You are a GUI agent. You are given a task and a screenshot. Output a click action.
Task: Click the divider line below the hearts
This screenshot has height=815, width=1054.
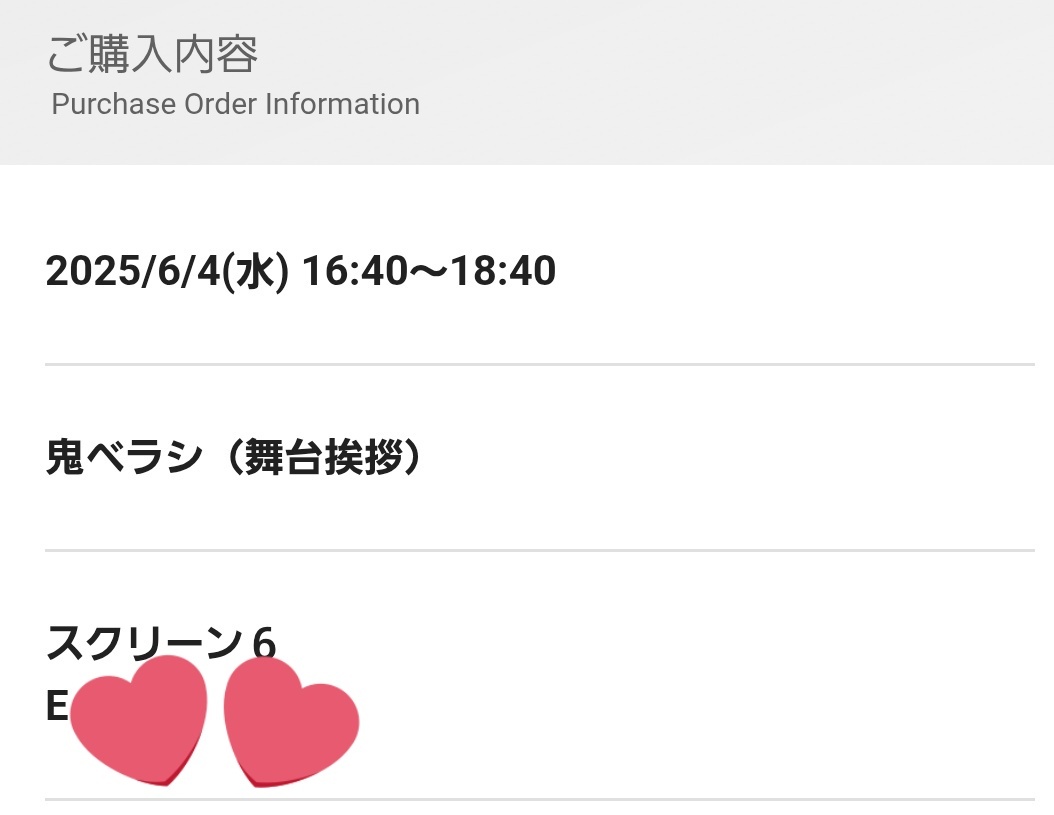point(540,800)
